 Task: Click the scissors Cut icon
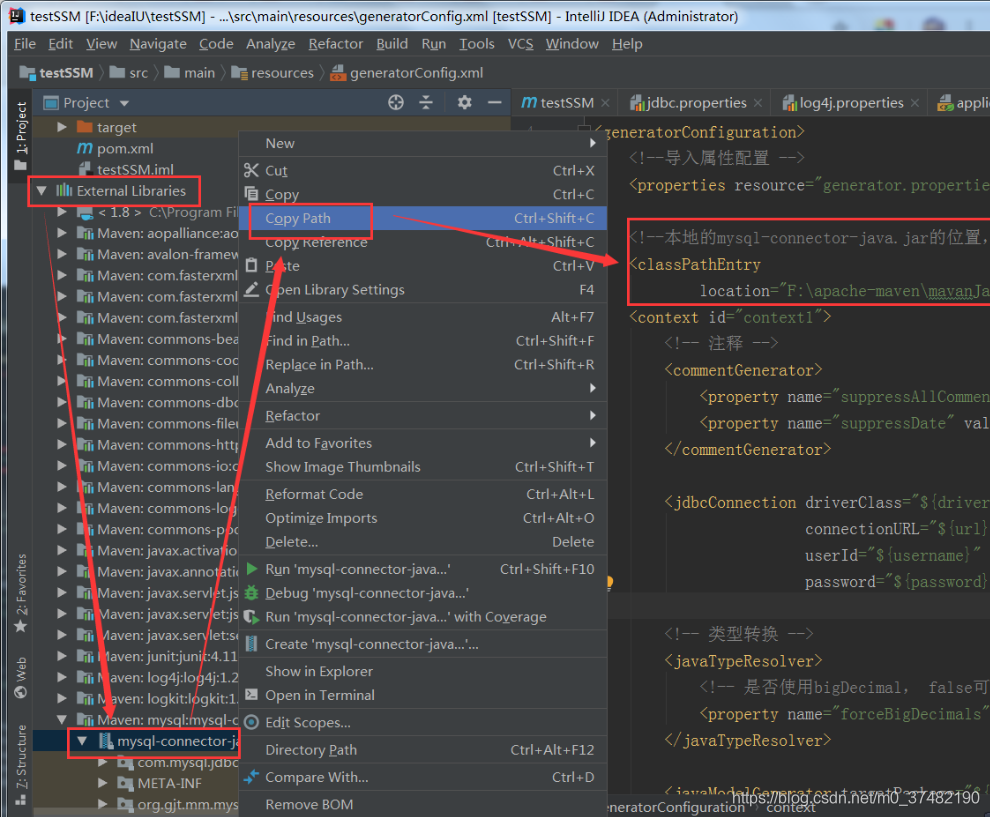[x=251, y=170]
